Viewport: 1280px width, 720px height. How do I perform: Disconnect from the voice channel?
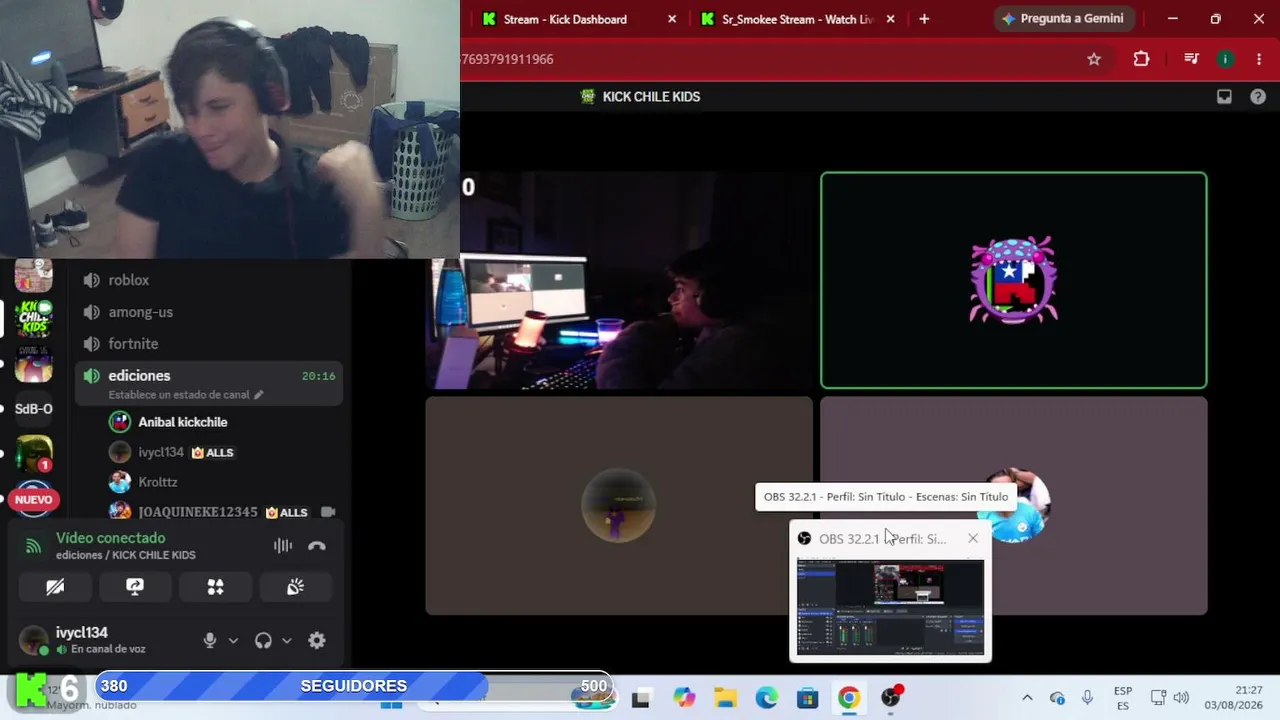click(x=317, y=546)
